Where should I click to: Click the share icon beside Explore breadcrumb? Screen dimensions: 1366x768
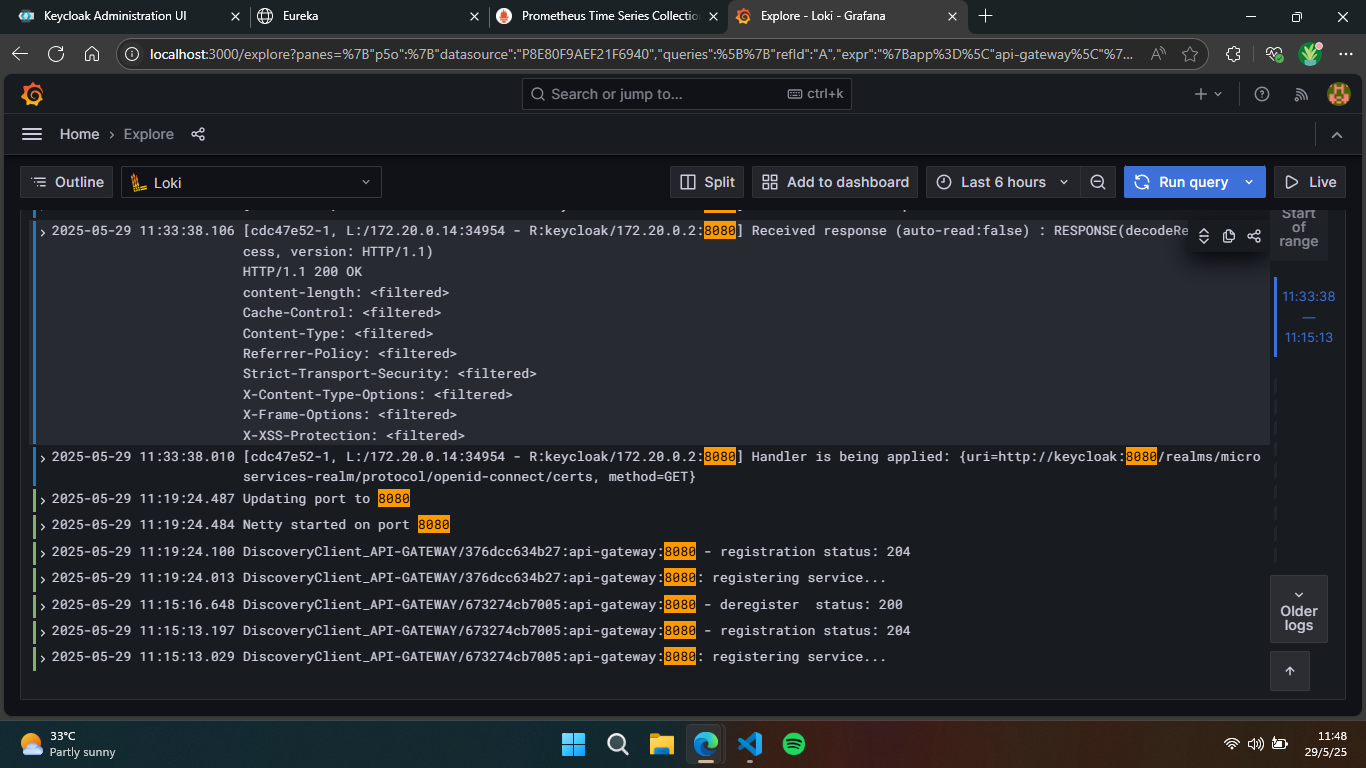[198, 134]
